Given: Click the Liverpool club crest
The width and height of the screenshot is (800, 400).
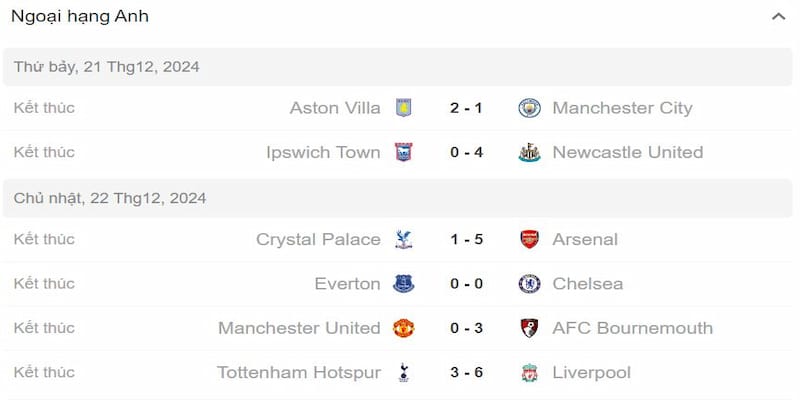Looking at the screenshot, I should [x=529, y=372].
